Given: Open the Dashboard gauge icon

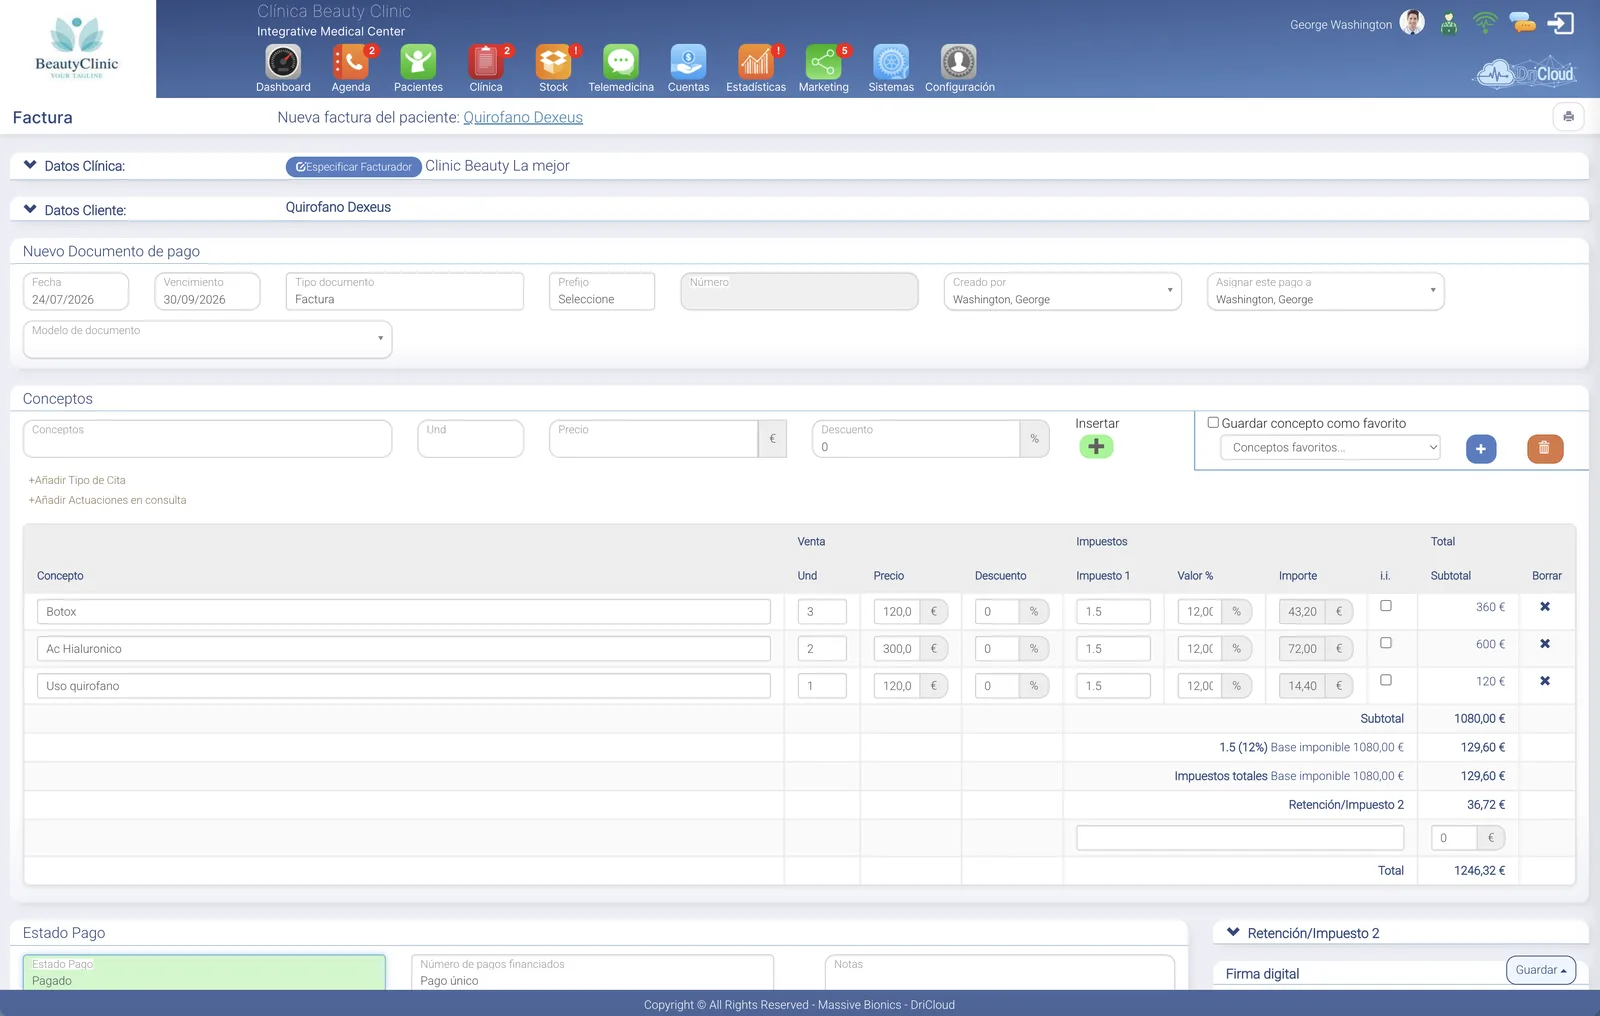Looking at the screenshot, I should pyautogui.click(x=283, y=62).
